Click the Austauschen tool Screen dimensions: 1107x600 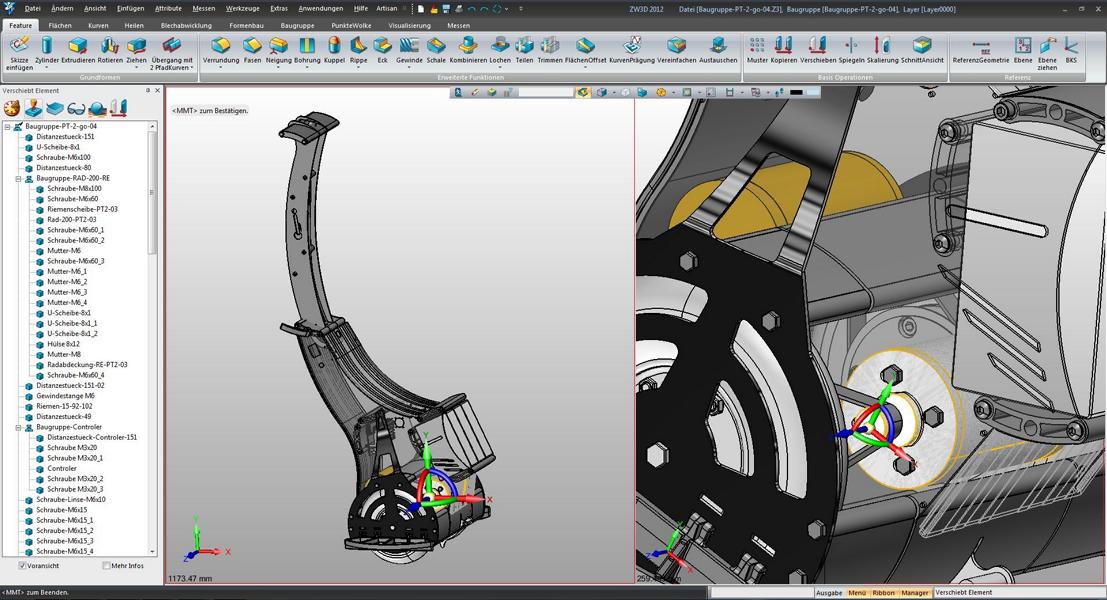(718, 50)
